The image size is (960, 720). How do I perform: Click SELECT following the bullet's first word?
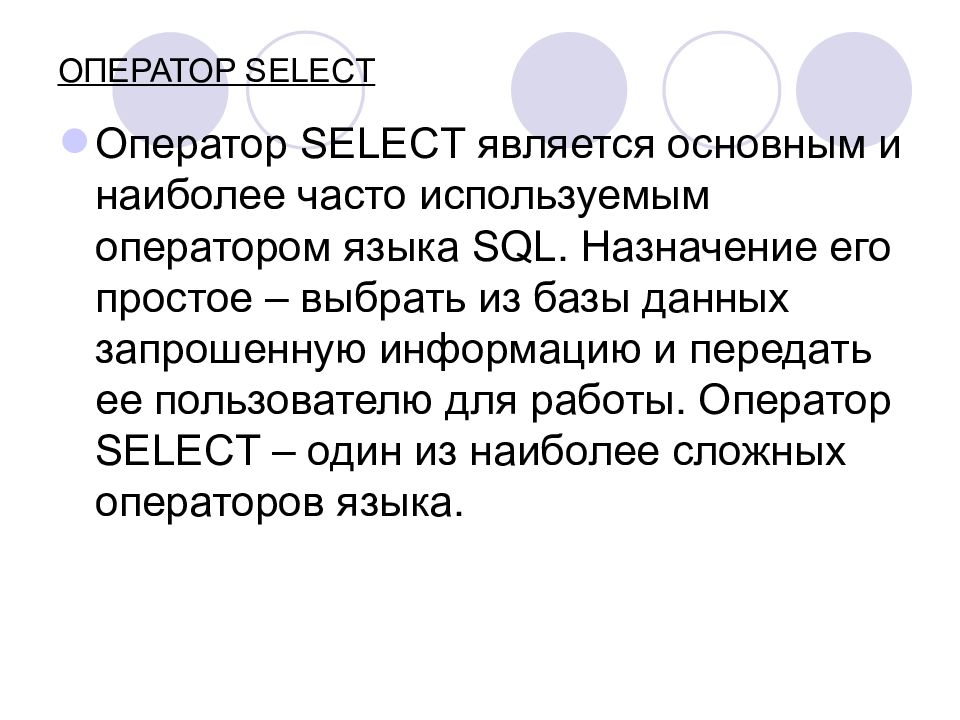(382, 144)
